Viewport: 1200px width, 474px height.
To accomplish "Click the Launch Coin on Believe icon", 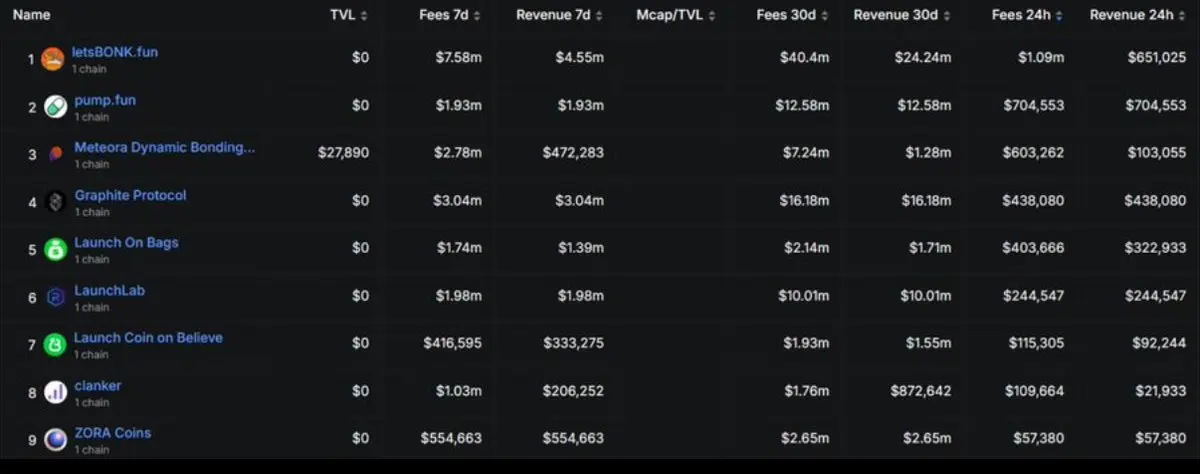I will 56,345.
